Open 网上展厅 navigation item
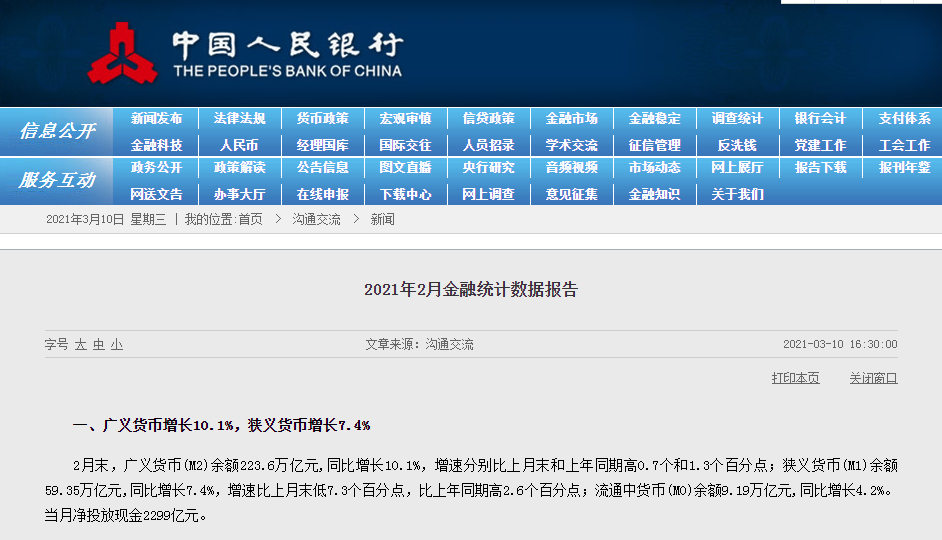Screen dimensions: 942x540 tap(737, 168)
